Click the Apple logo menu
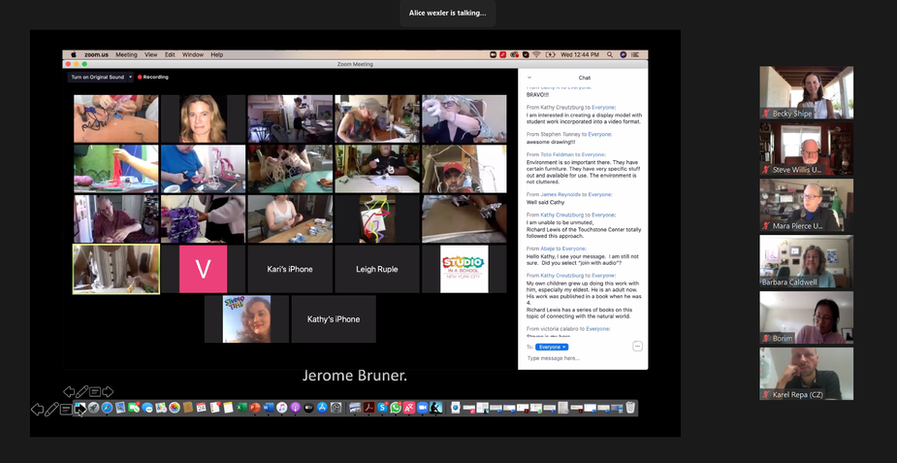The image size is (897, 463). 73,54
